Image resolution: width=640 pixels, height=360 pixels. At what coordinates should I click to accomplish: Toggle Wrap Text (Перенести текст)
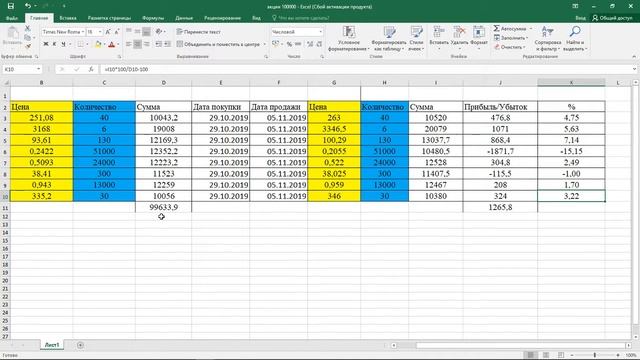tap(199, 31)
